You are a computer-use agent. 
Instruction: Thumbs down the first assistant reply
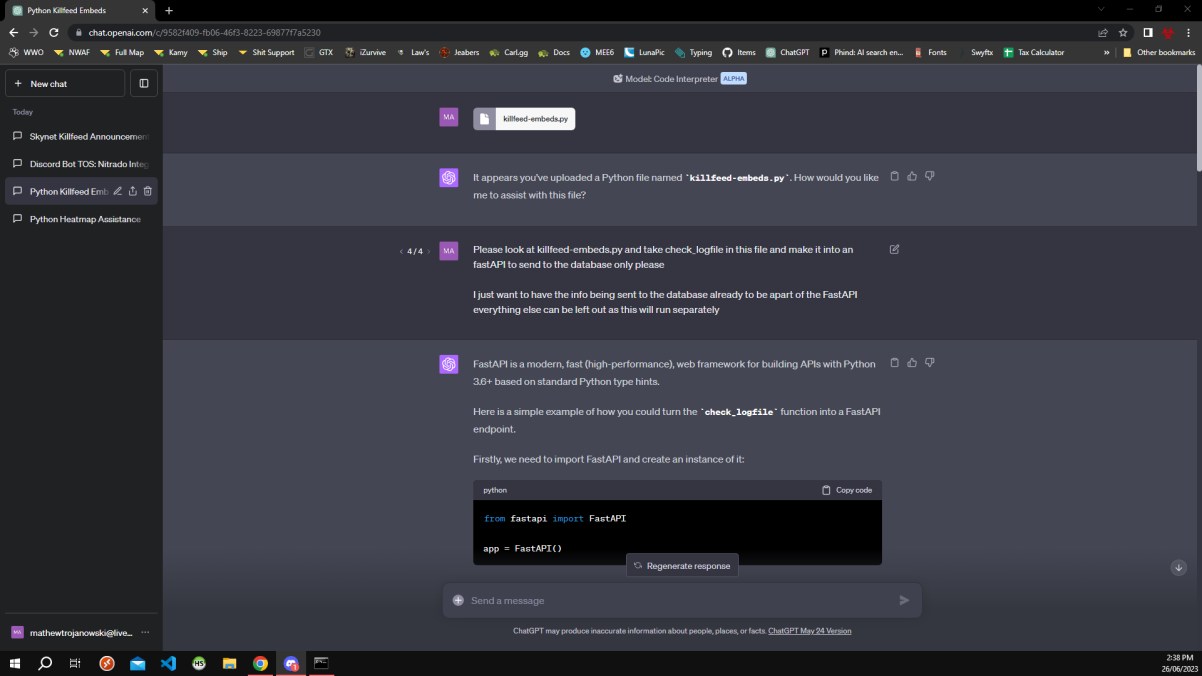click(x=929, y=176)
